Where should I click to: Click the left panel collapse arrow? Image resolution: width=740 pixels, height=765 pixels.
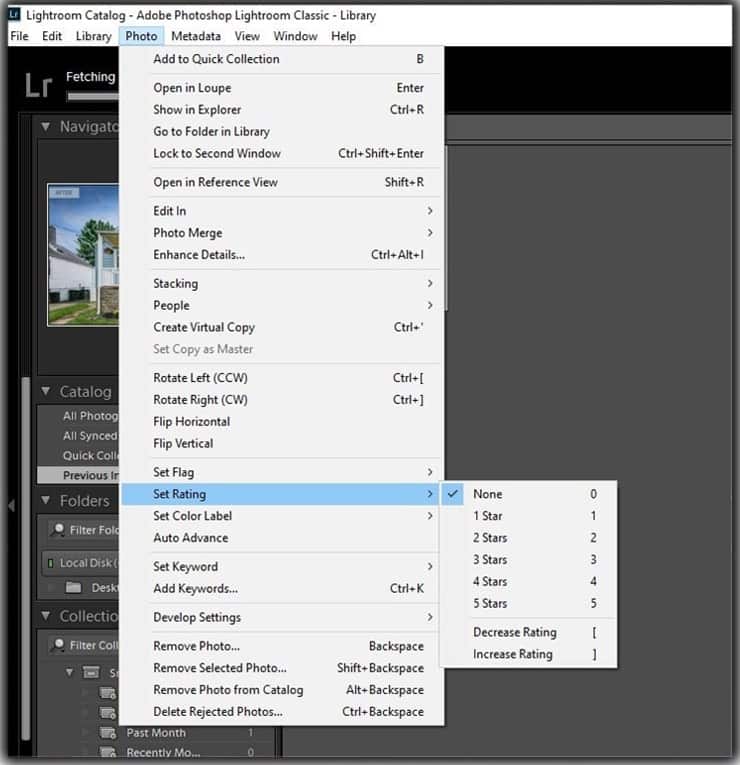pyautogui.click(x=11, y=506)
